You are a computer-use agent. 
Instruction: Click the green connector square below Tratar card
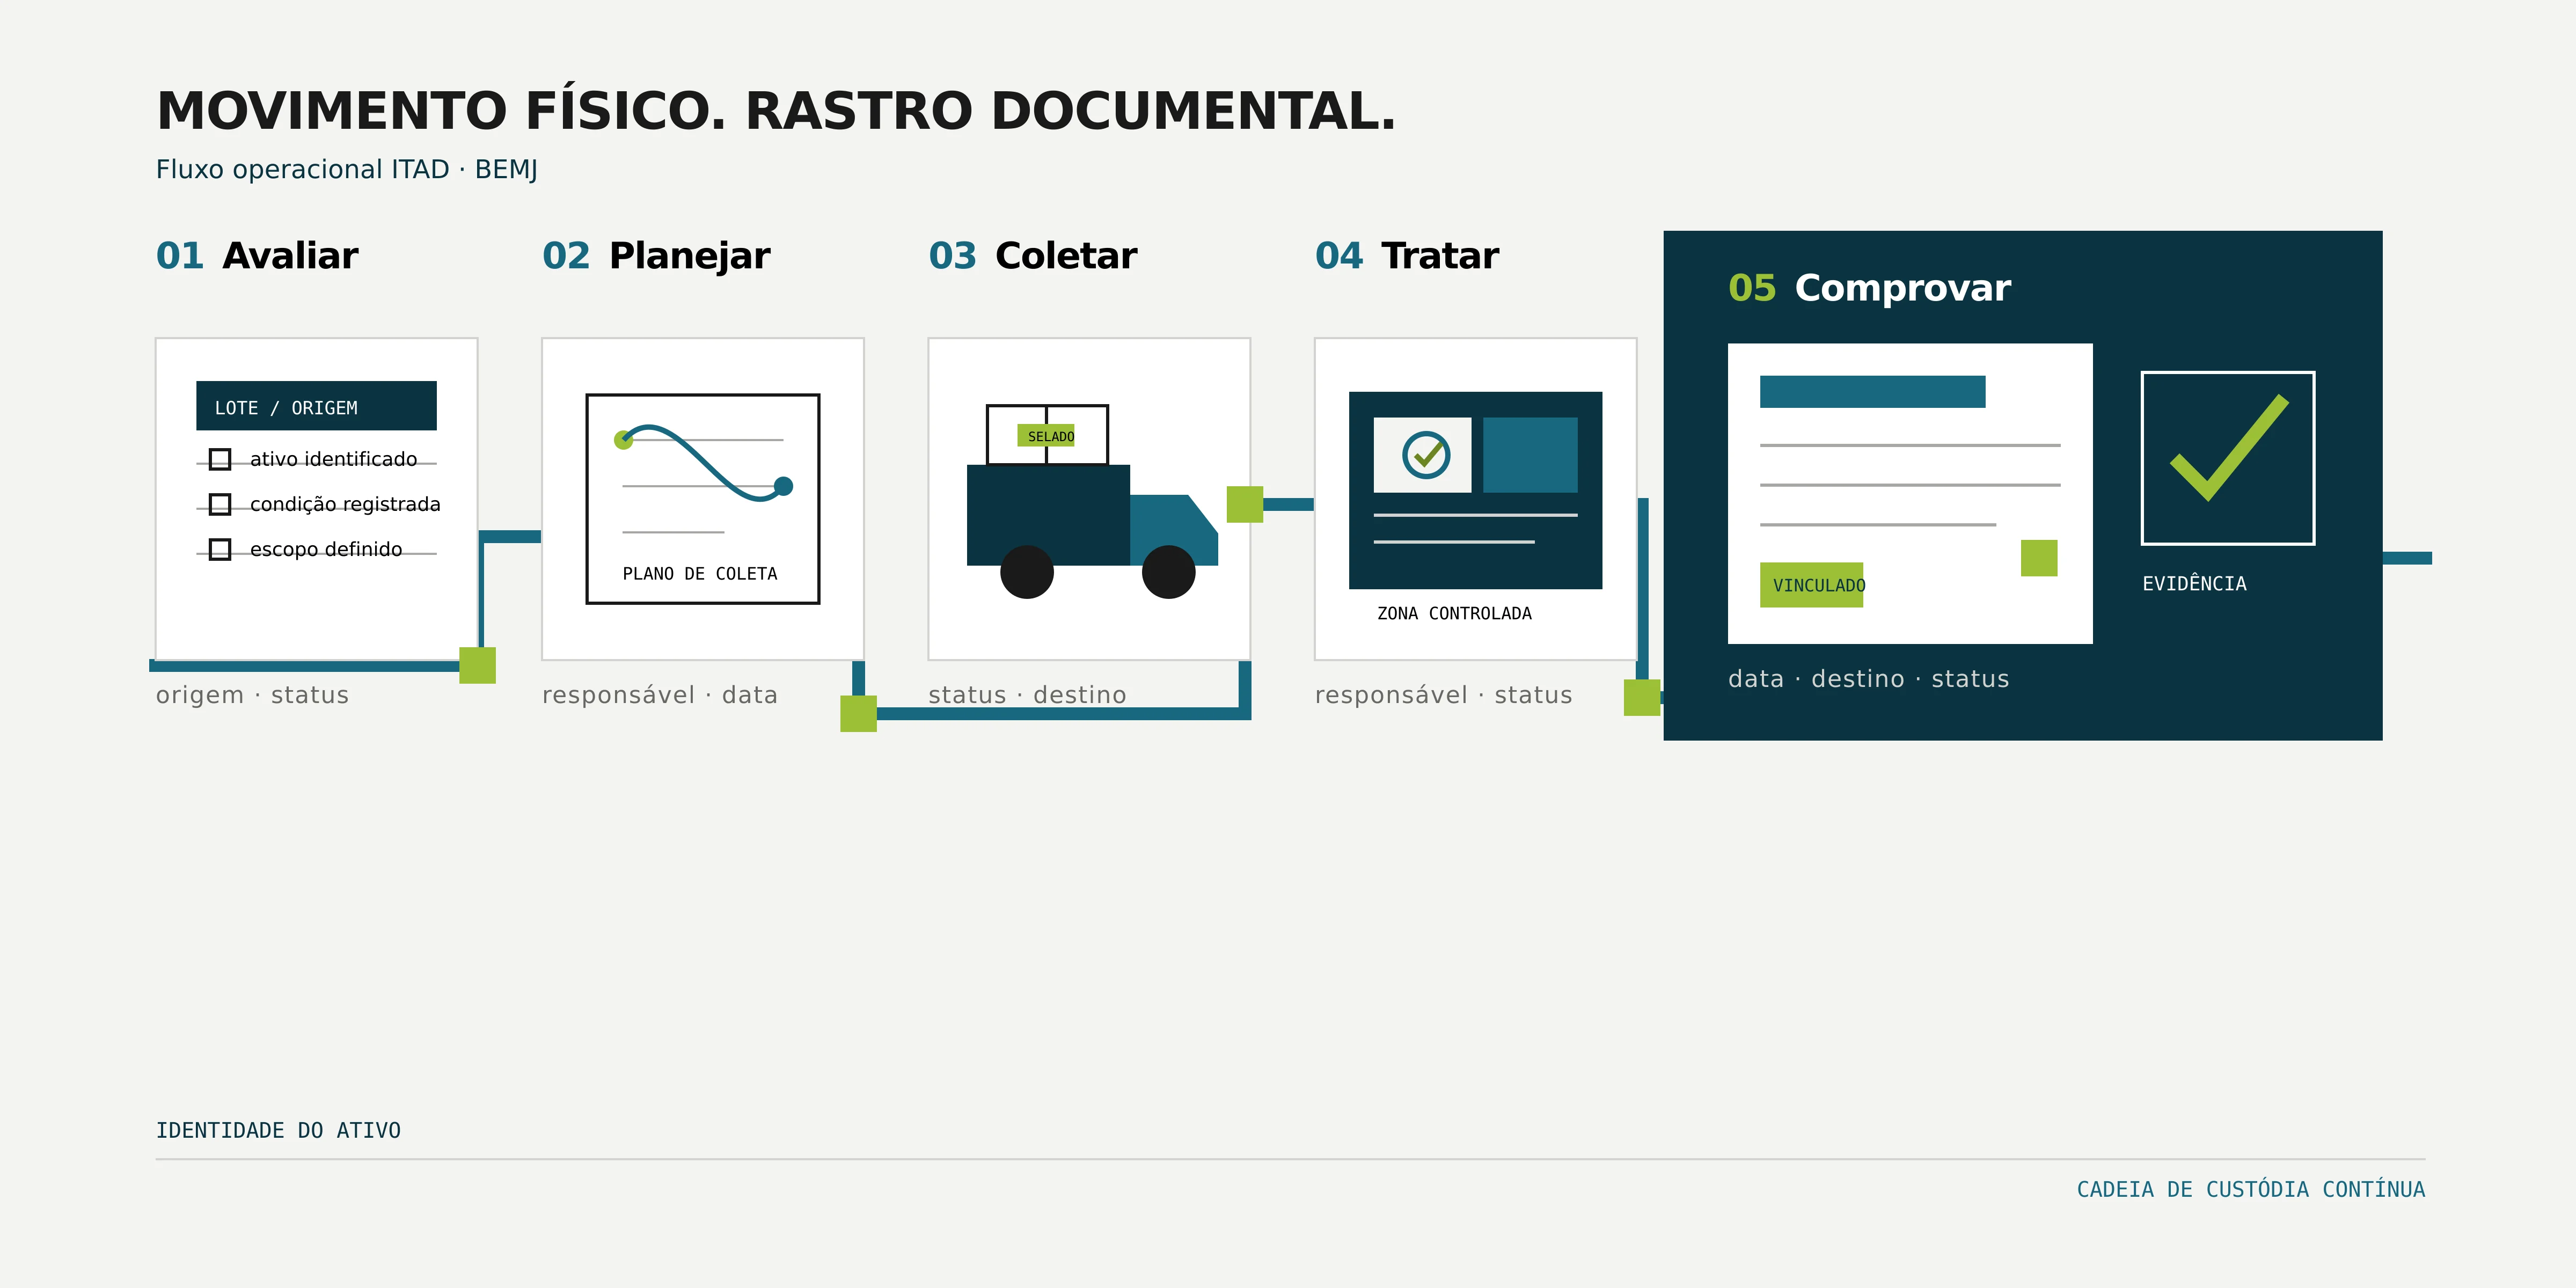point(1642,697)
